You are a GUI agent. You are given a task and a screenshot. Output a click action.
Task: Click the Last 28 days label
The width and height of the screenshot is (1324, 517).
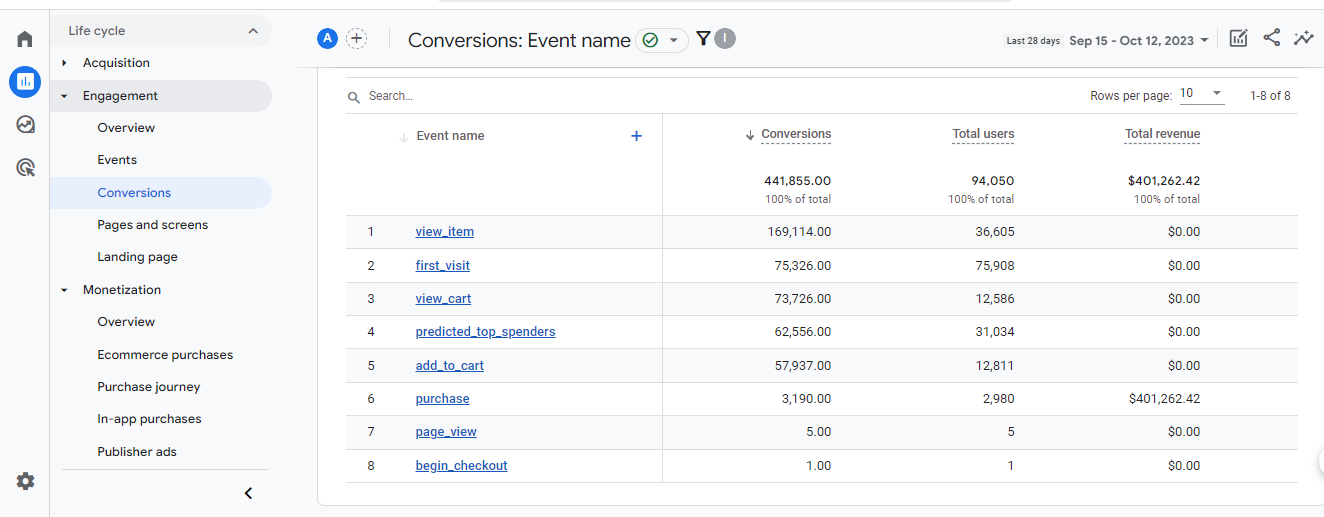1033,41
